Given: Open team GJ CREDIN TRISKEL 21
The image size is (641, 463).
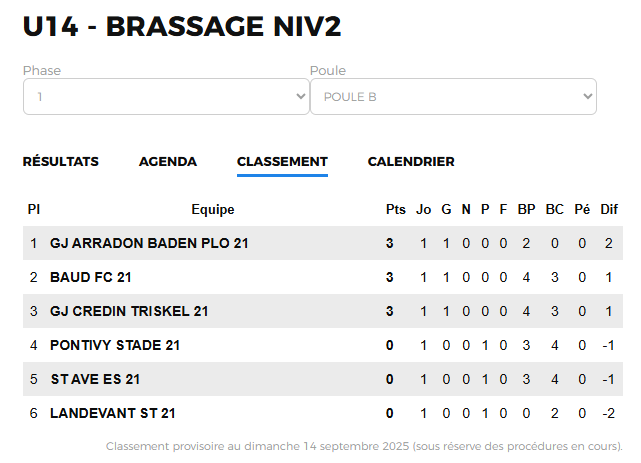Looking at the screenshot, I should tap(129, 311).
